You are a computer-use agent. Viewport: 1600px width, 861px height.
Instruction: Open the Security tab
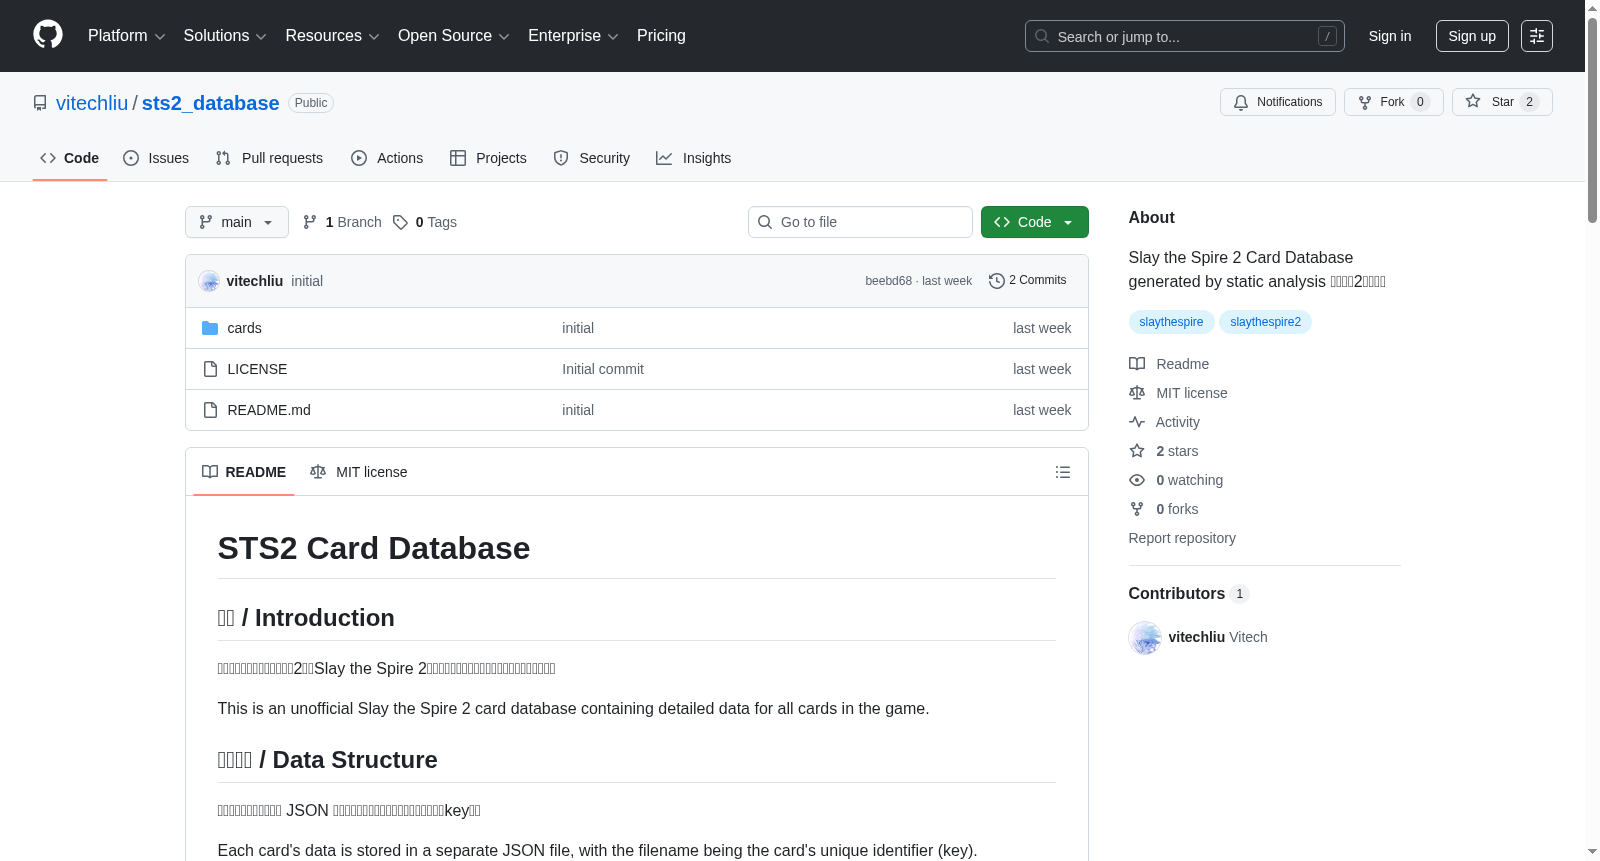point(592,158)
